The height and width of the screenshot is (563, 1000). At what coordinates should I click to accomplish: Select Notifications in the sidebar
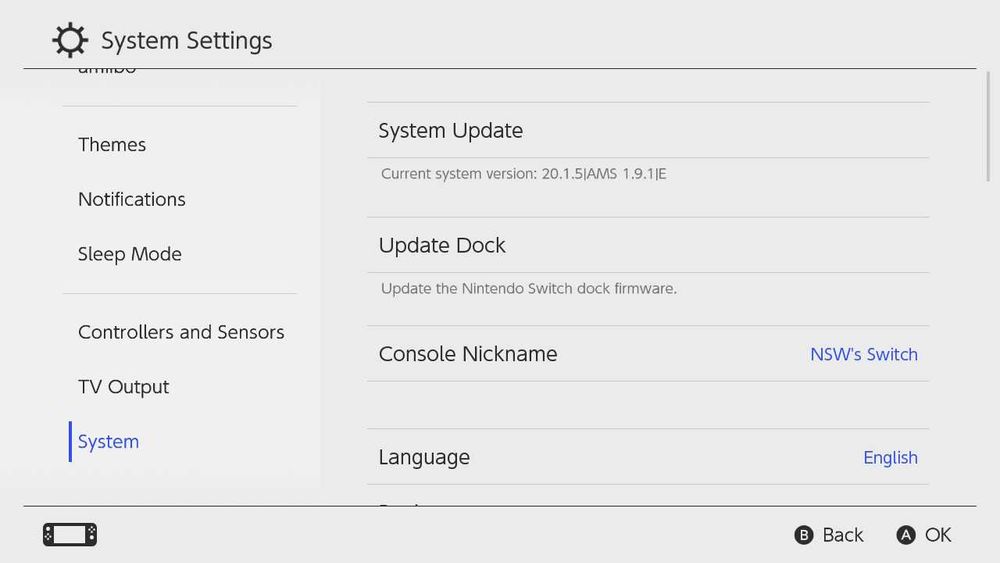(x=132, y=199)
